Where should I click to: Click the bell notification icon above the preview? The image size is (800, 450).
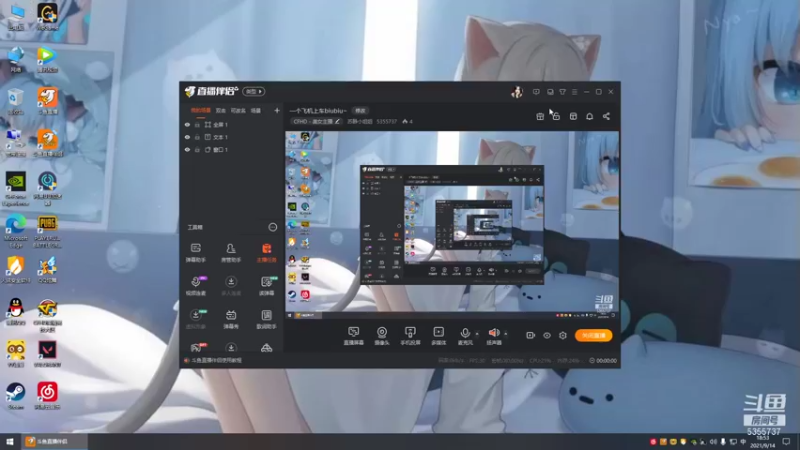(x=589, y=116)
